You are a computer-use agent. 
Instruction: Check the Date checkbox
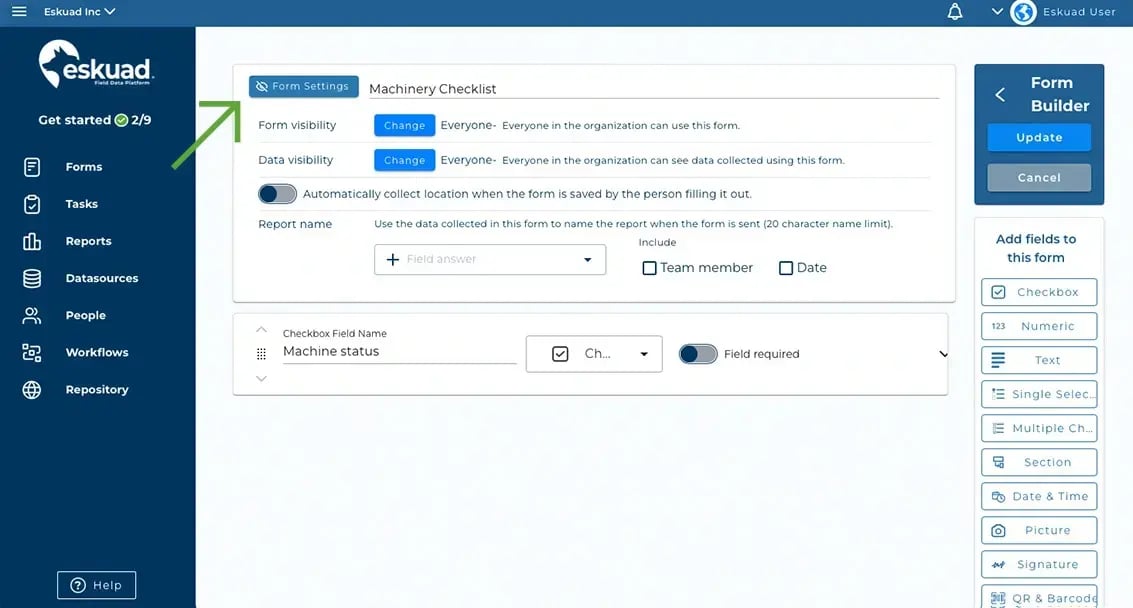[786, 268]
